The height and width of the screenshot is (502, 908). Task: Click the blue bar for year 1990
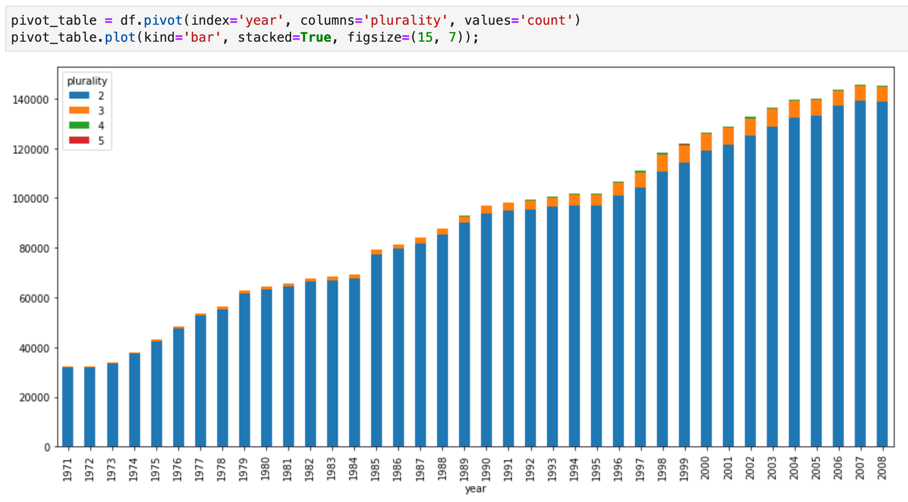486,330
